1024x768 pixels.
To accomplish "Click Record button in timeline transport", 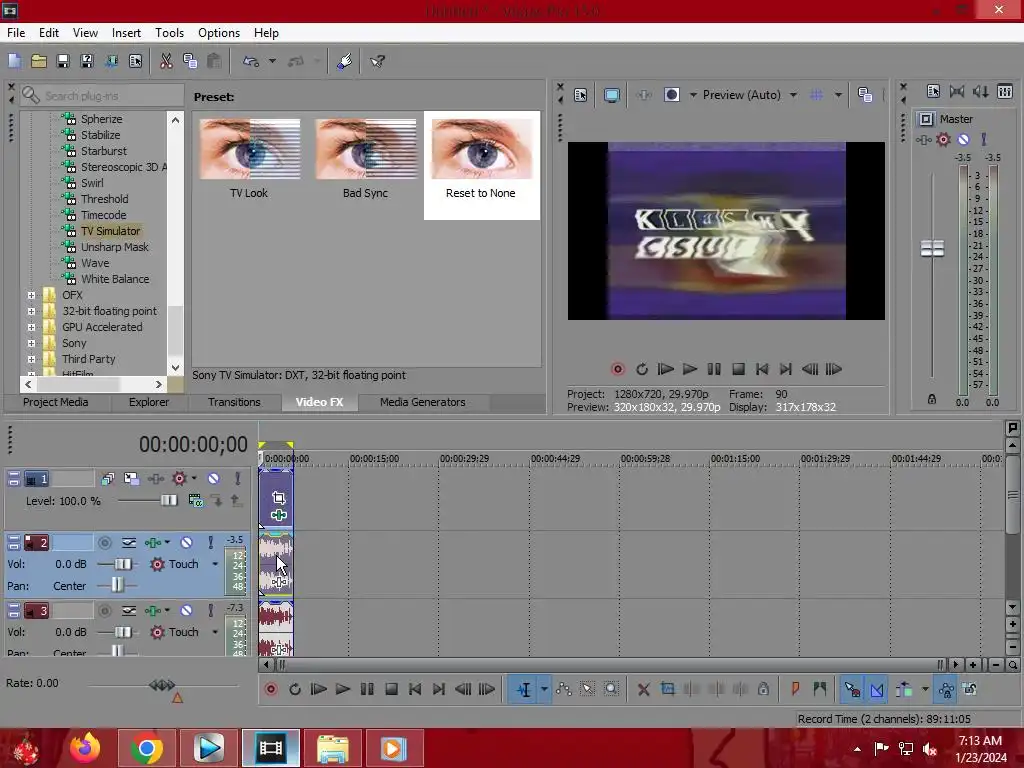I will 271,690.
